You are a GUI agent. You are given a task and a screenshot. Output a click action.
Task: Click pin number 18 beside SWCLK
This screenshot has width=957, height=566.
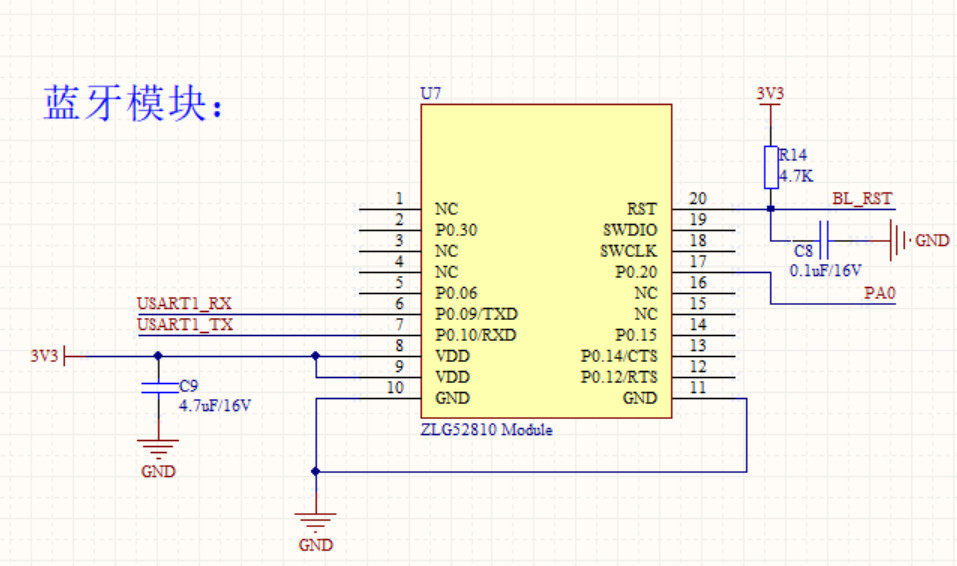pos(698,241)
